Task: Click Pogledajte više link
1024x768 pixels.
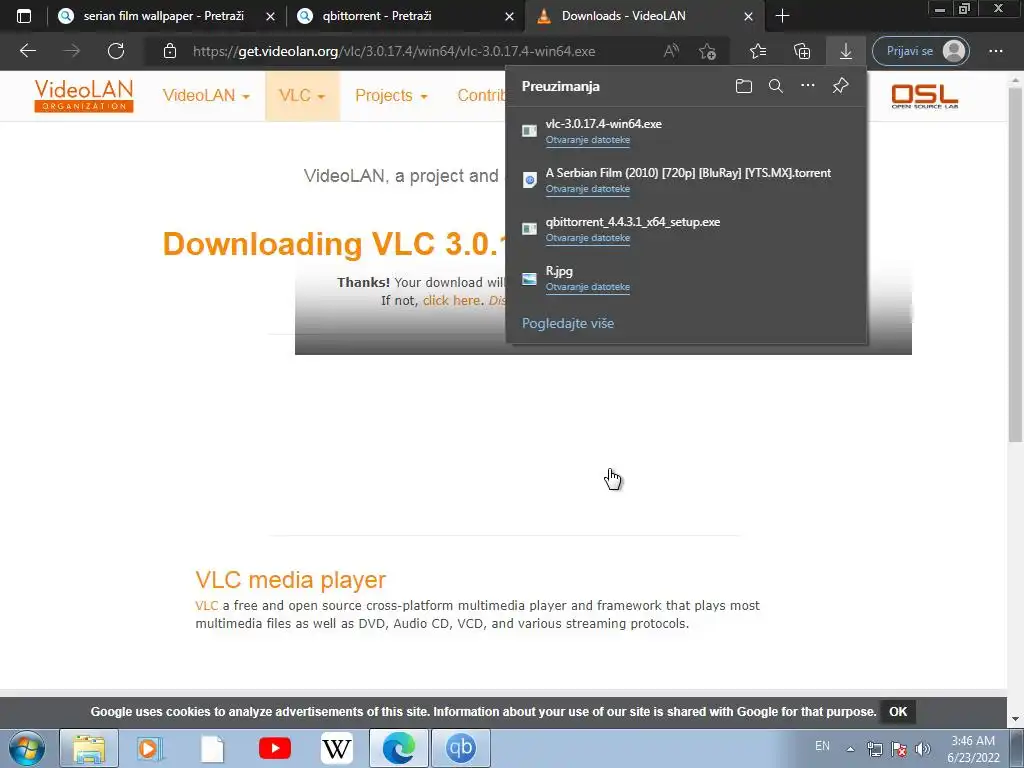Action: pyautogui.click(x=568, y=323)
